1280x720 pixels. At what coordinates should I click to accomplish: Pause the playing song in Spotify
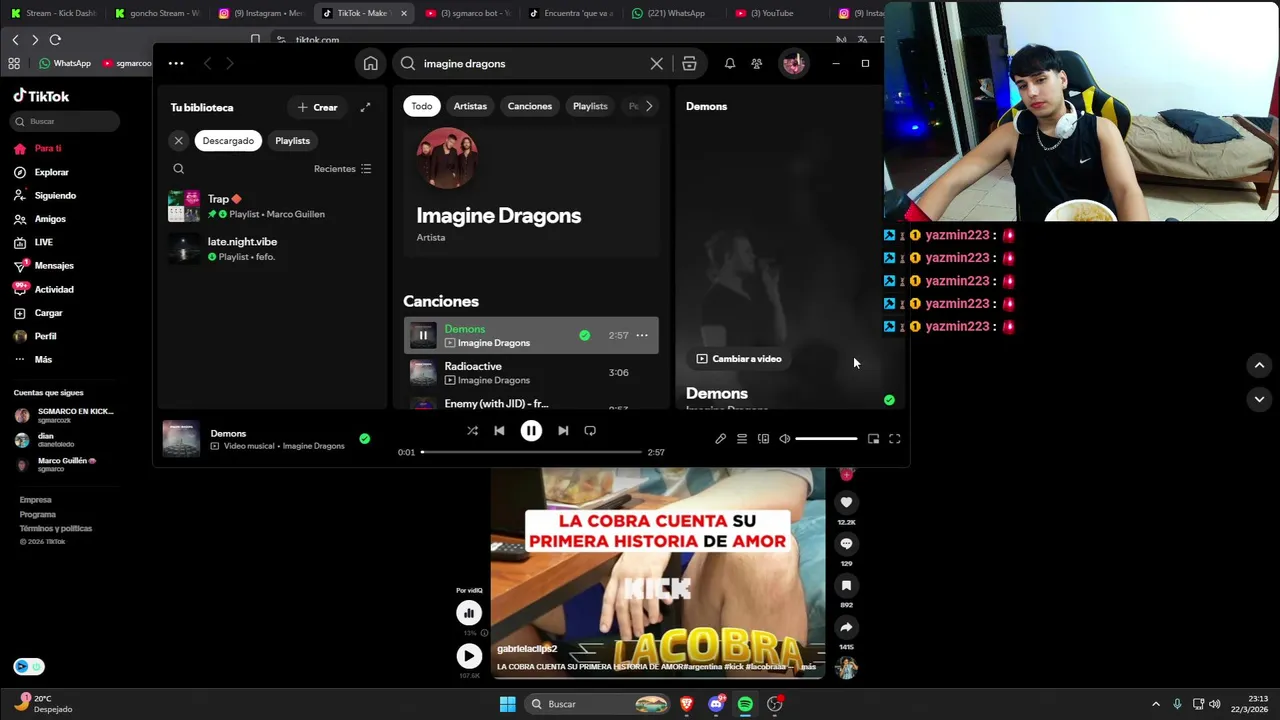[531, 431]
